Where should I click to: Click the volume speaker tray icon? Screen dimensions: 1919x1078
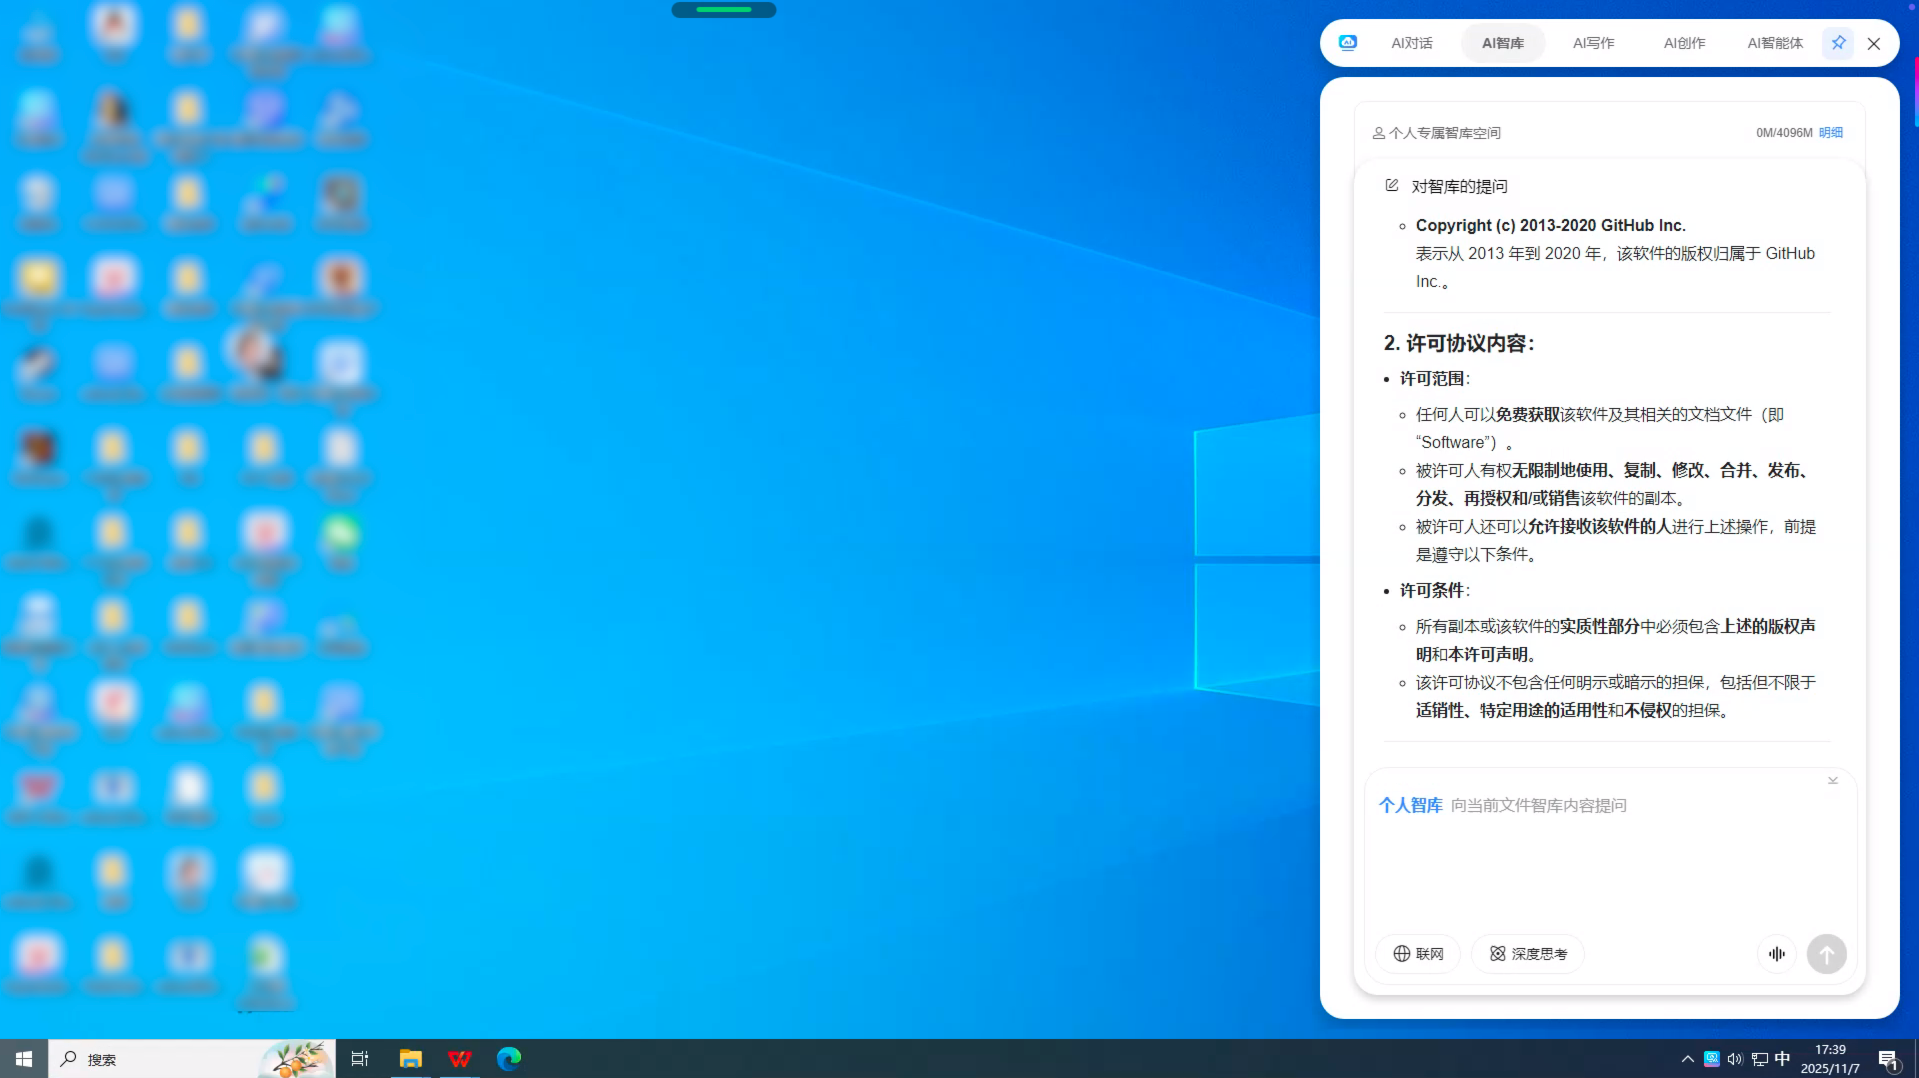click(x=1735, y=1059)
